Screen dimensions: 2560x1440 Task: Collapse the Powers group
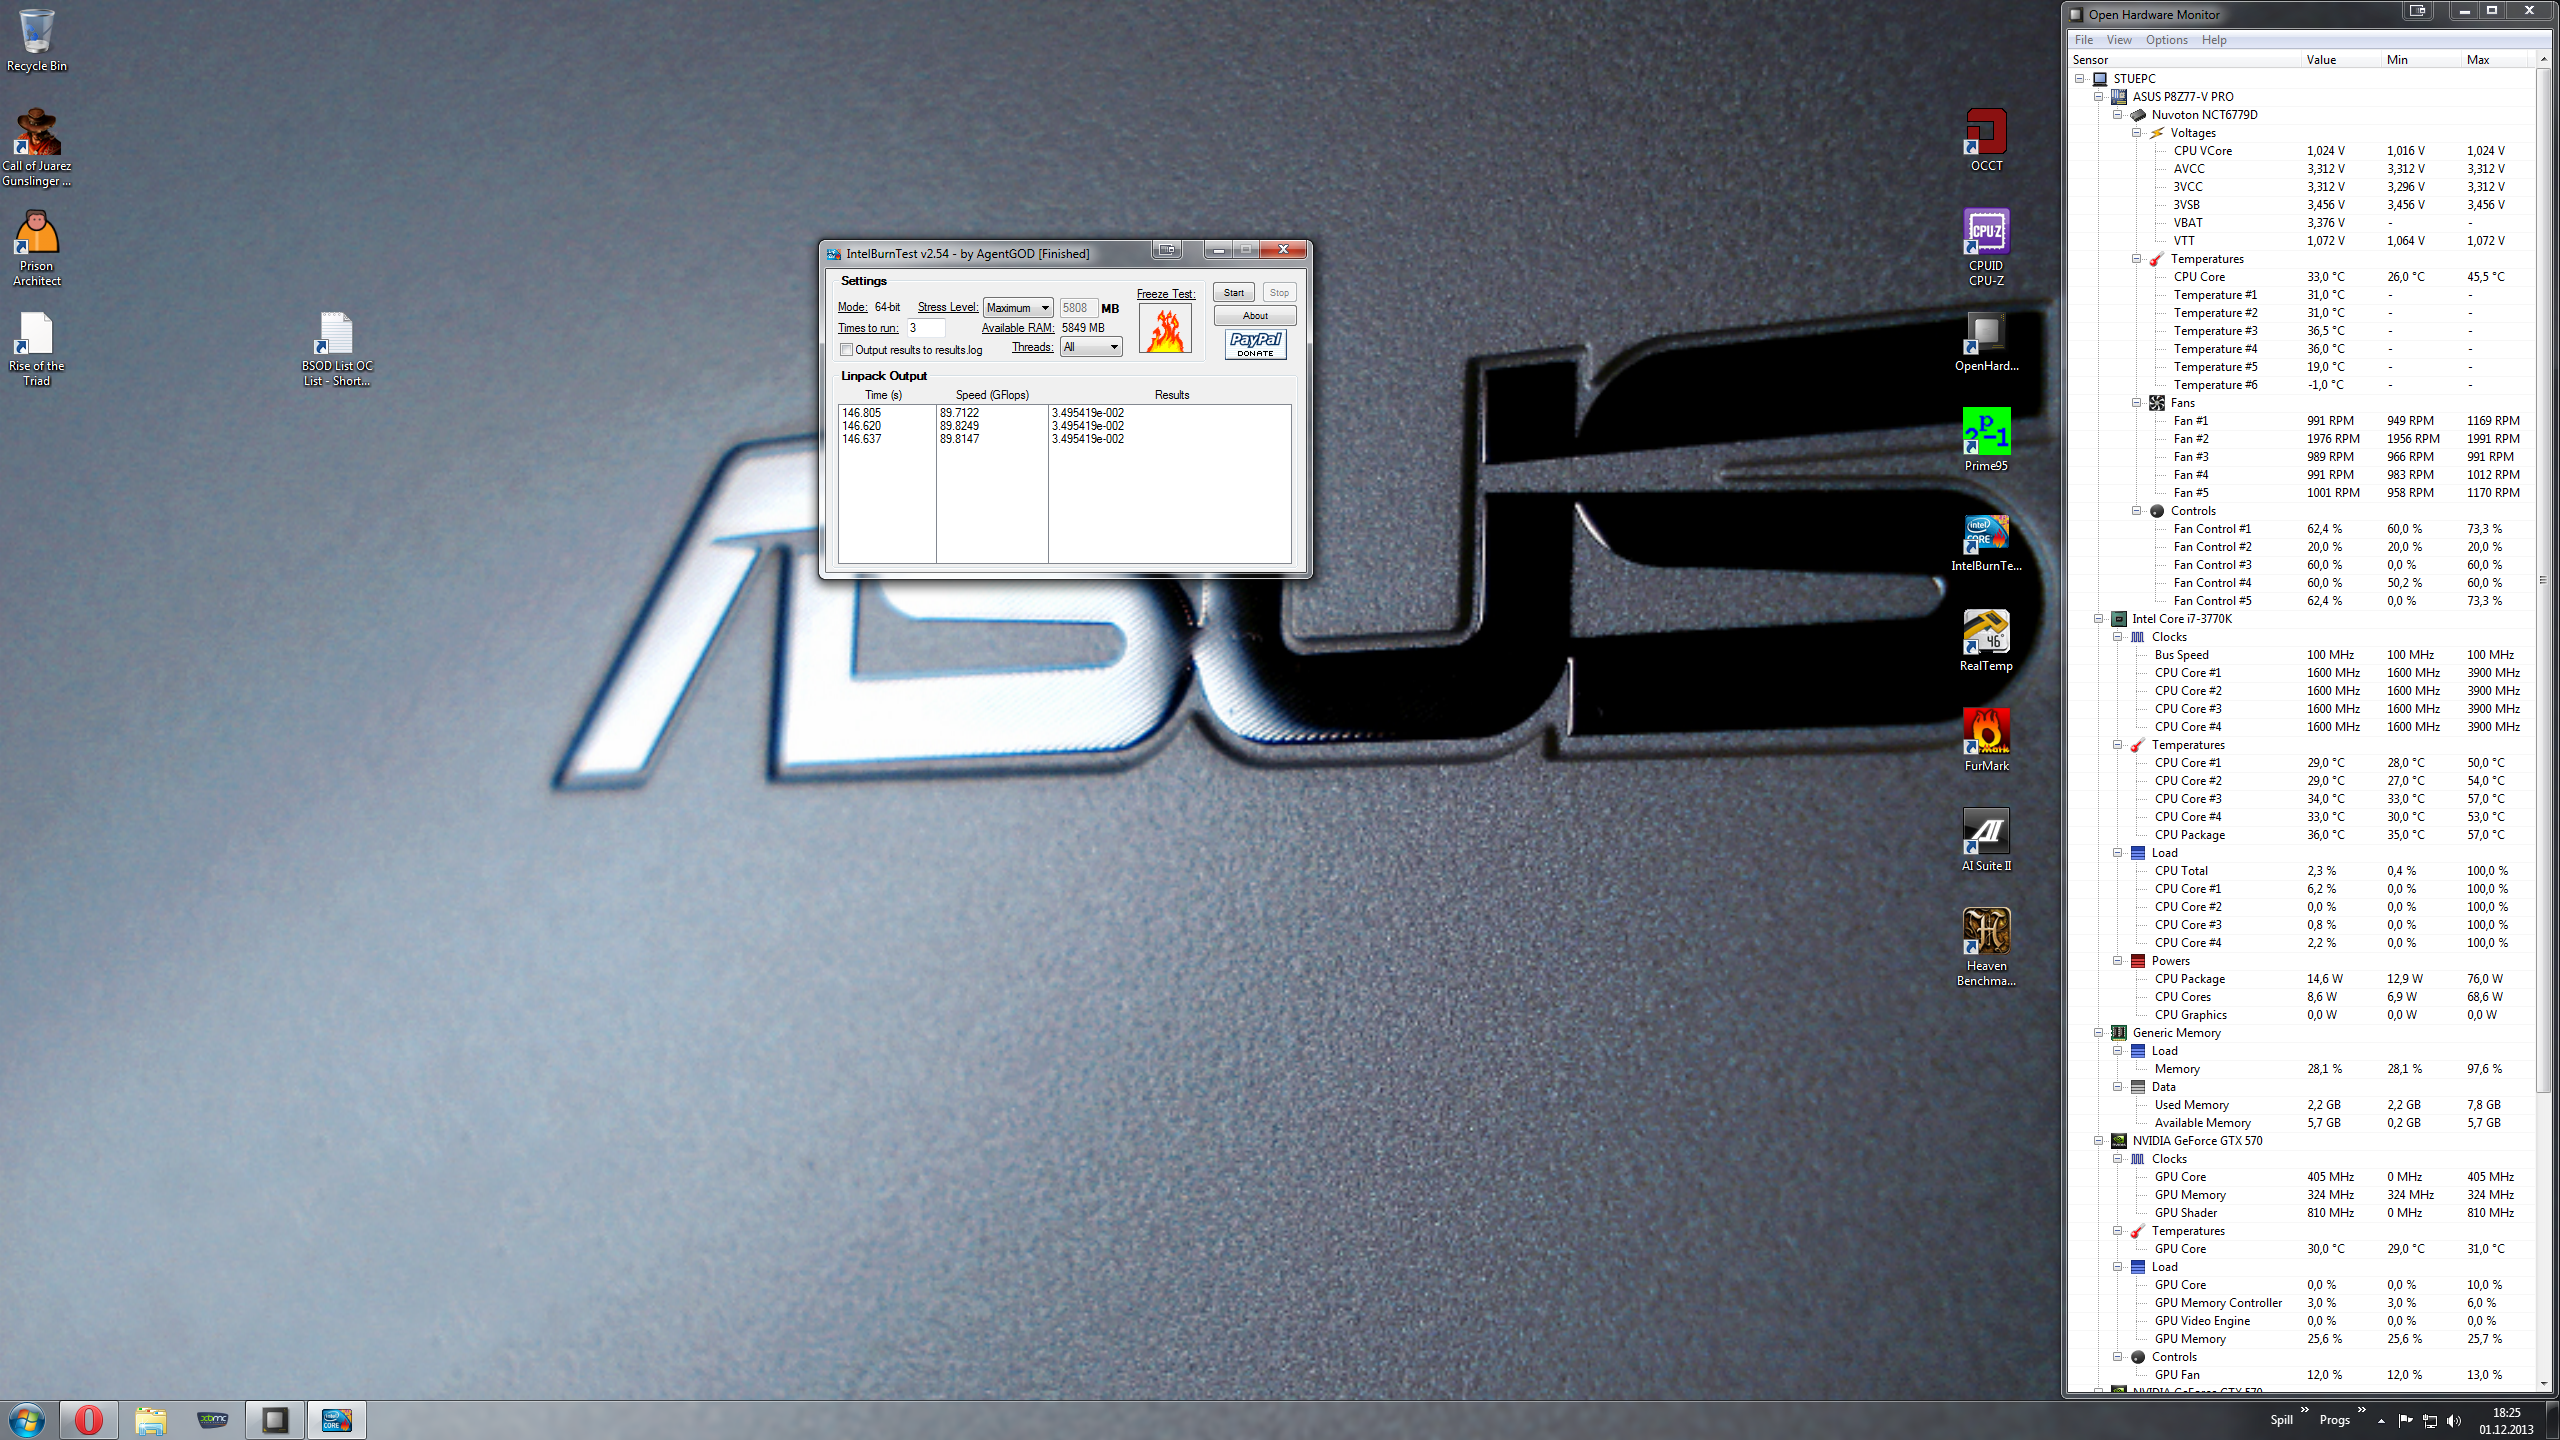pos(2118,961)
